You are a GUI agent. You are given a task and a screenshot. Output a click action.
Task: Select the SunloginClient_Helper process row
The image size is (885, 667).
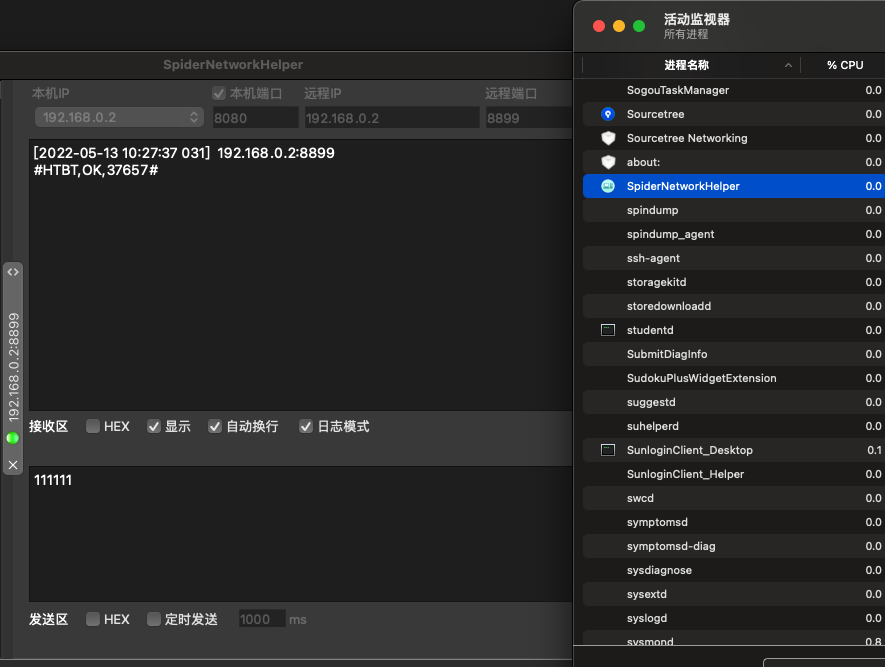click(x=734, y=474)
